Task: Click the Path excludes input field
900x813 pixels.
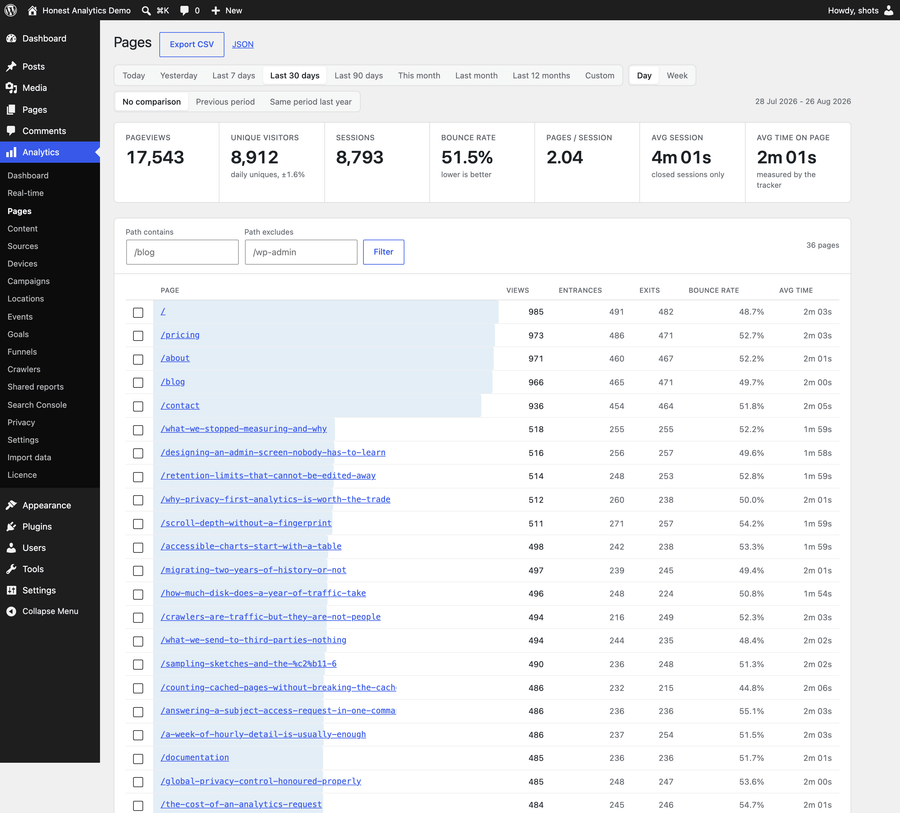Action: (301, 252)
